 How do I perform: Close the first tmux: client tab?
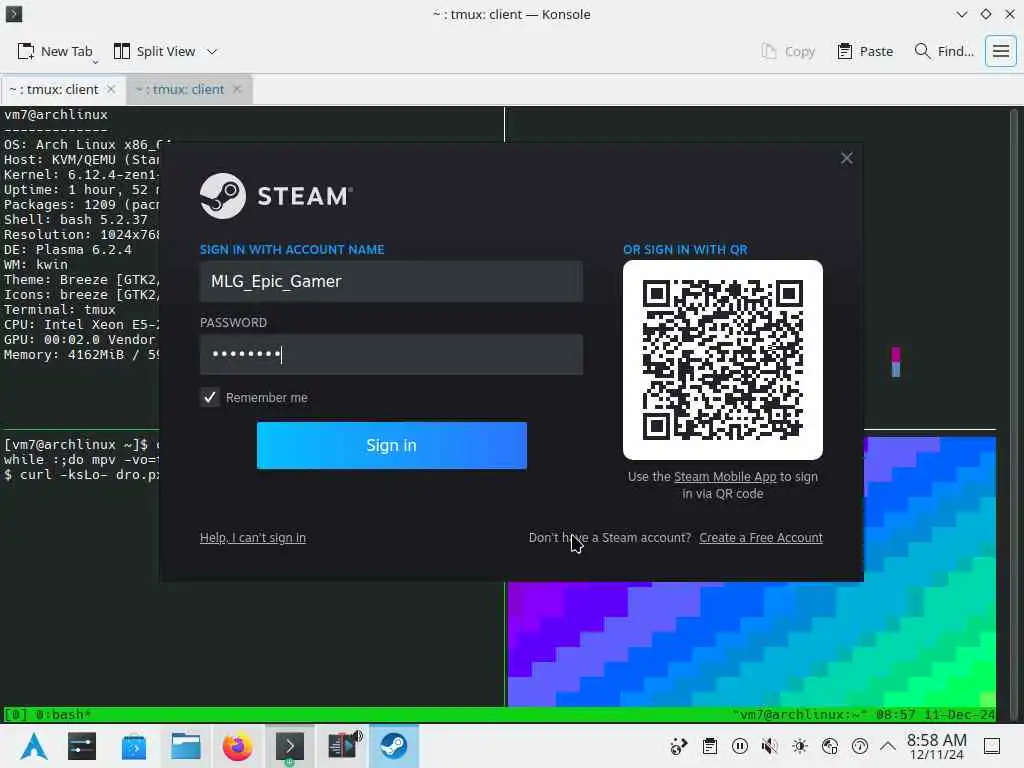point(111,89)
